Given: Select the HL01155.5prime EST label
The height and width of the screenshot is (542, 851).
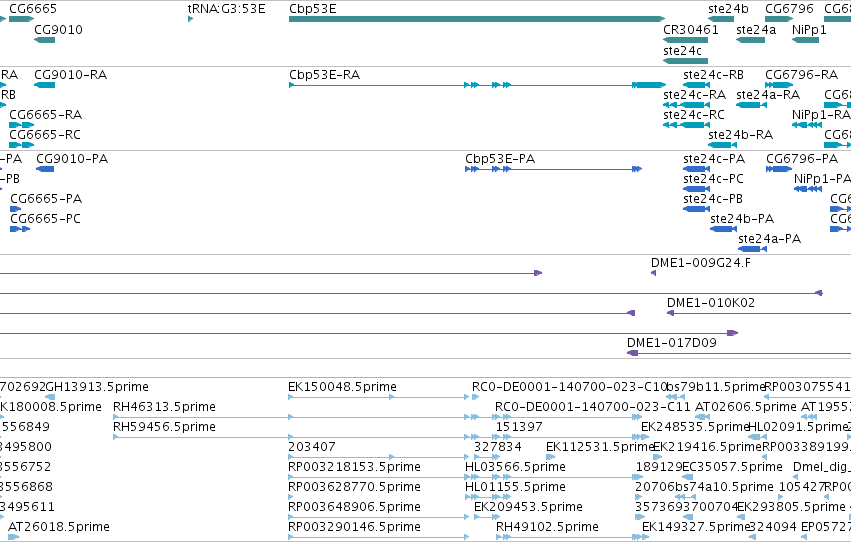Looking at the screenshot, I should (516, 488).
